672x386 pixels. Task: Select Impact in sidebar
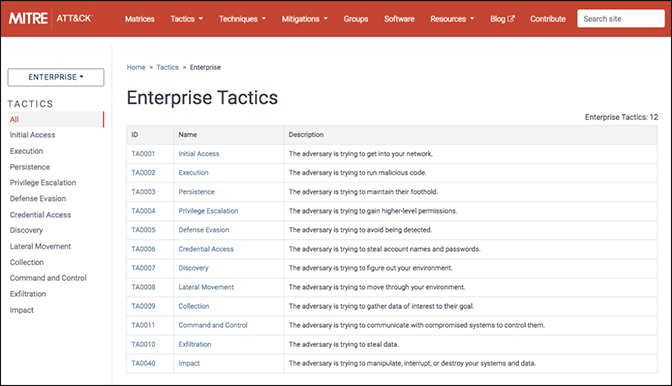22,310
